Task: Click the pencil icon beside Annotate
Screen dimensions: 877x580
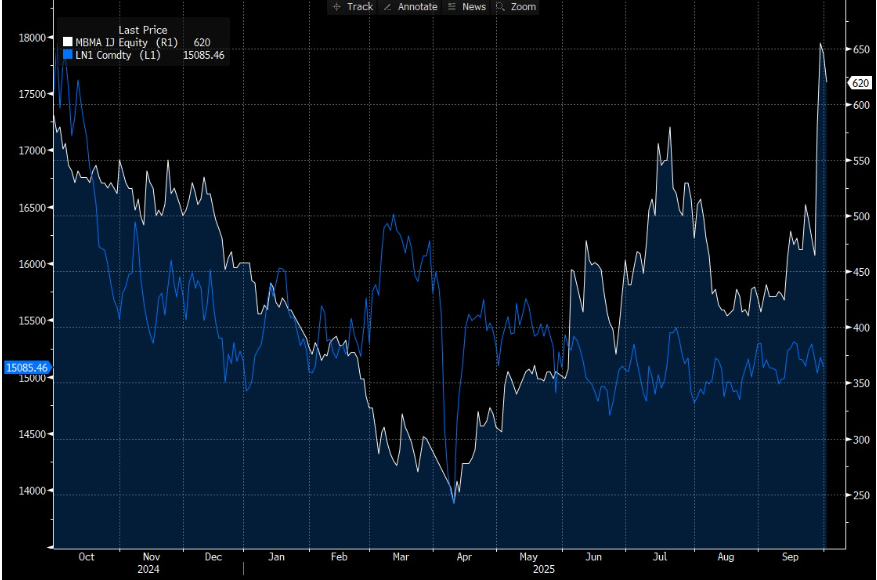Action: point(387,7)
